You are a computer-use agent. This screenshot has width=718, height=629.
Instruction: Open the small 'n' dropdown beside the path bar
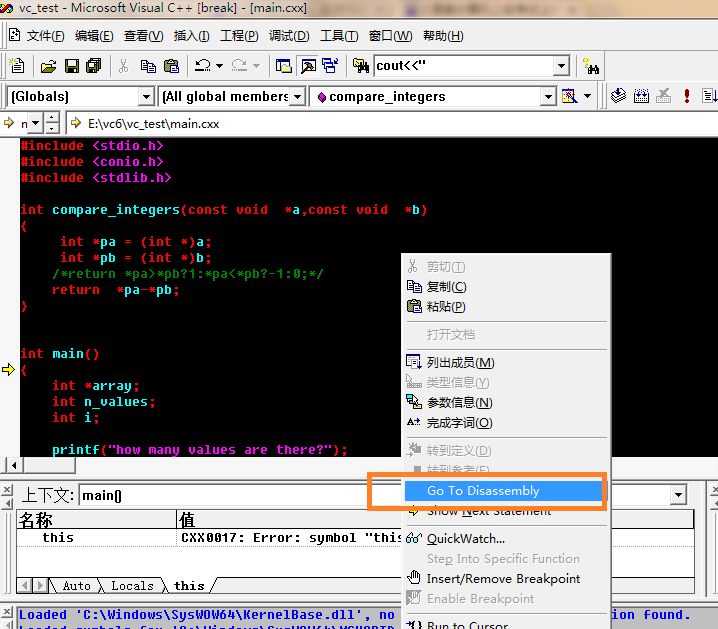tap(36, 123)
